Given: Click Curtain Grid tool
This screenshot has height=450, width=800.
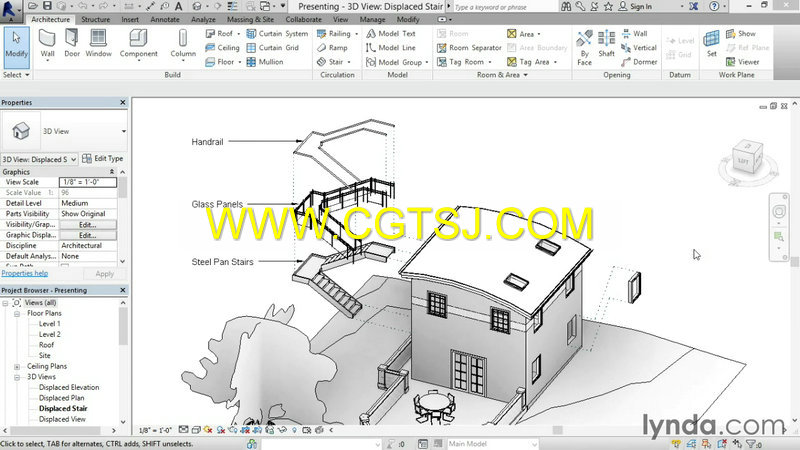Looking at the screenshot, I should 272,47.
